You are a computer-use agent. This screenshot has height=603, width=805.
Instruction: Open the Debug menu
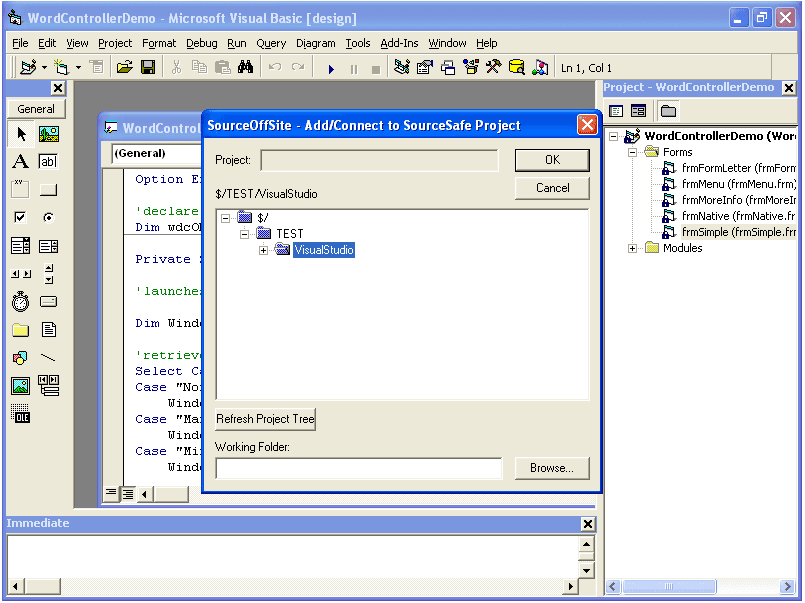[202, 43]
